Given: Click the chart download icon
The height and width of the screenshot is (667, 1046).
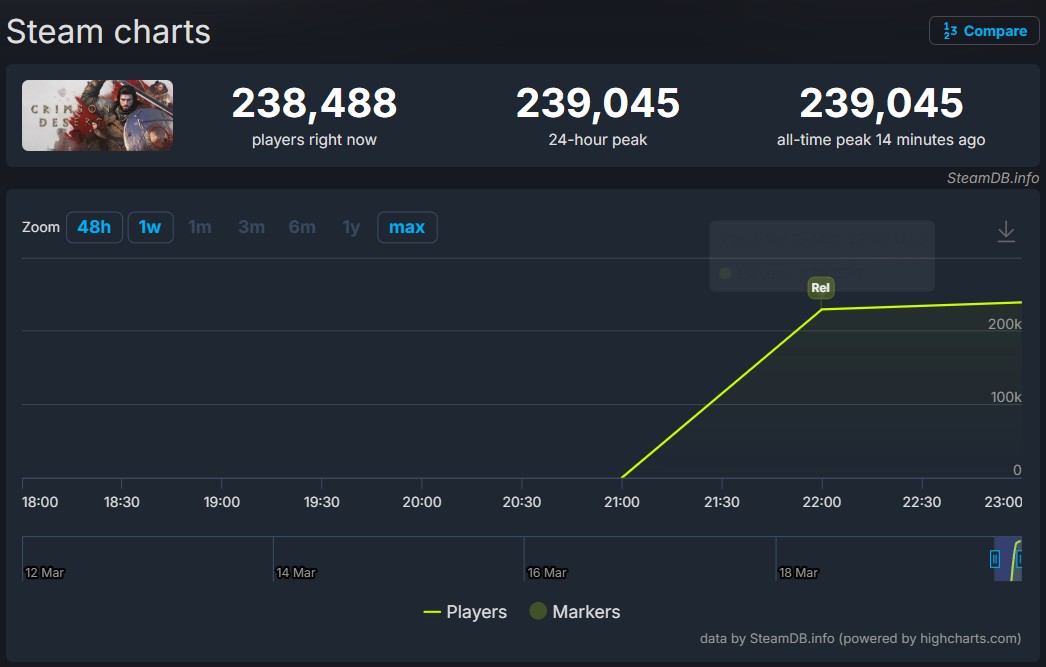Looking at the screenshot, I should (1006, 232).
